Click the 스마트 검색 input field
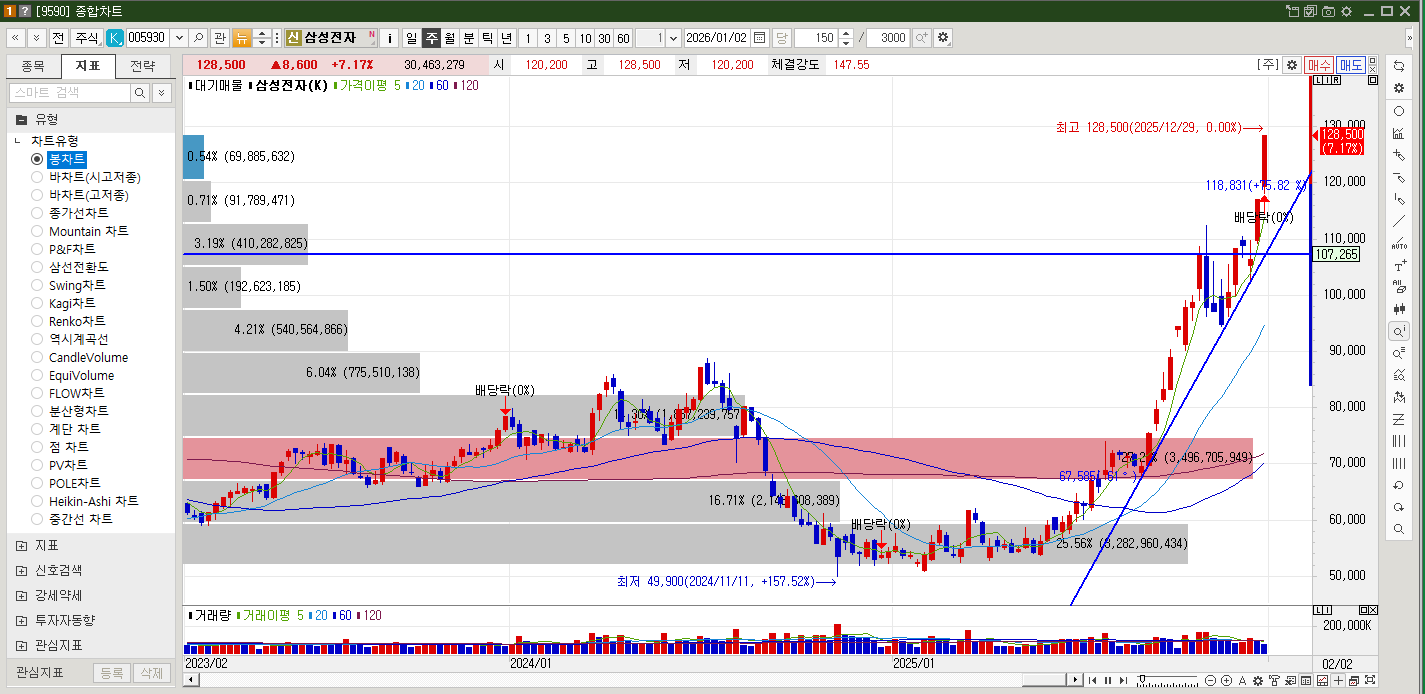This screenshot has height=694, width=1425. [70, 92]
